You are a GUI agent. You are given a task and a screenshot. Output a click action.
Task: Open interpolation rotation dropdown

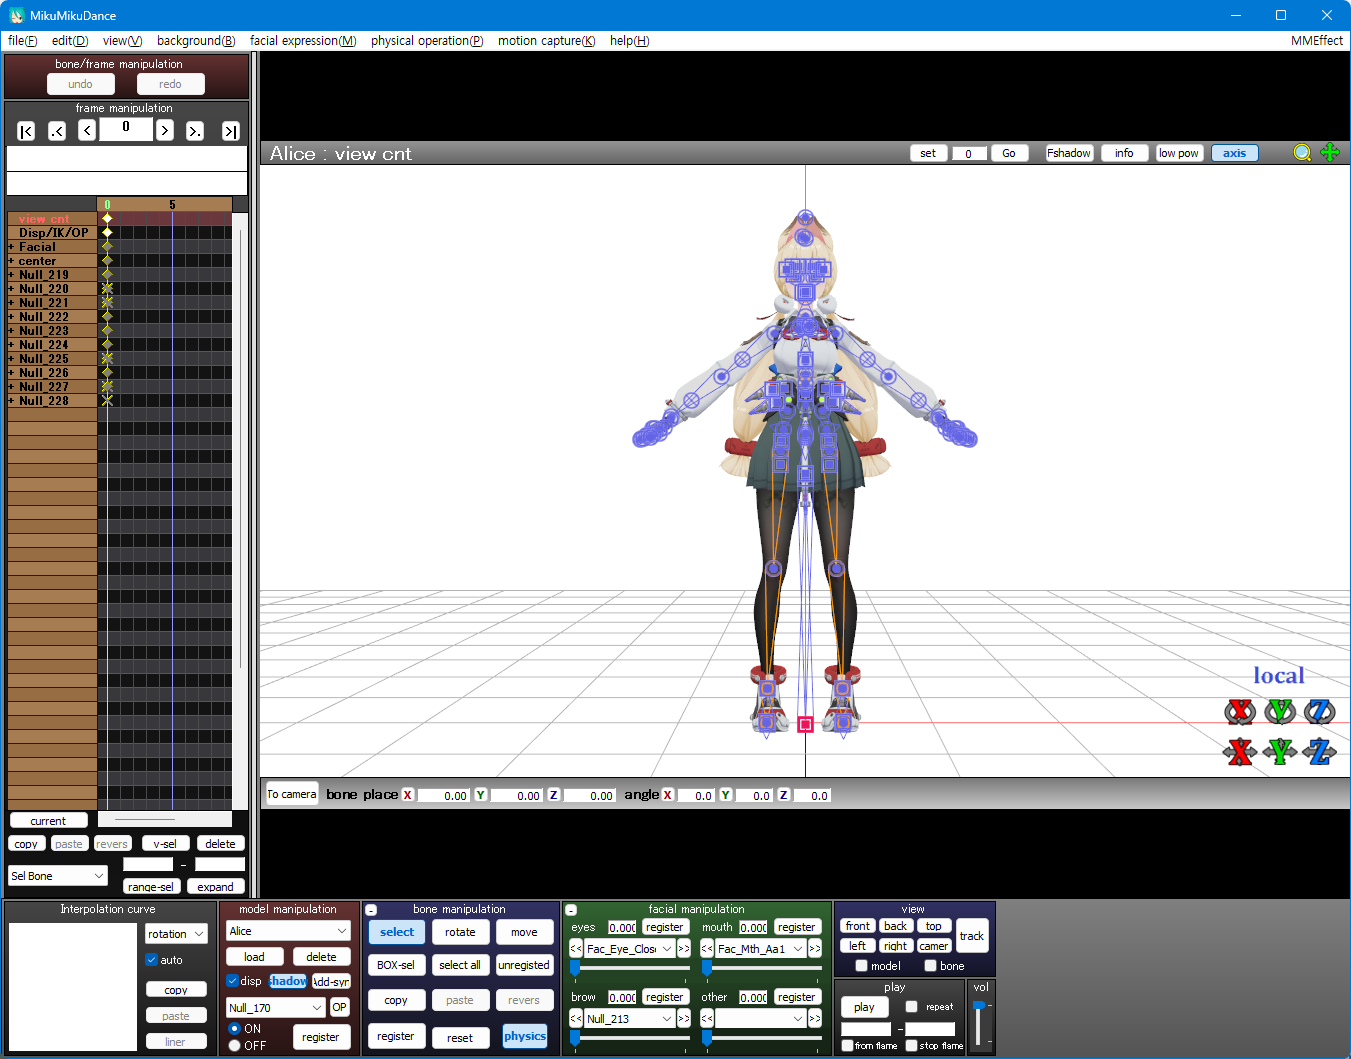coord(176,934)
